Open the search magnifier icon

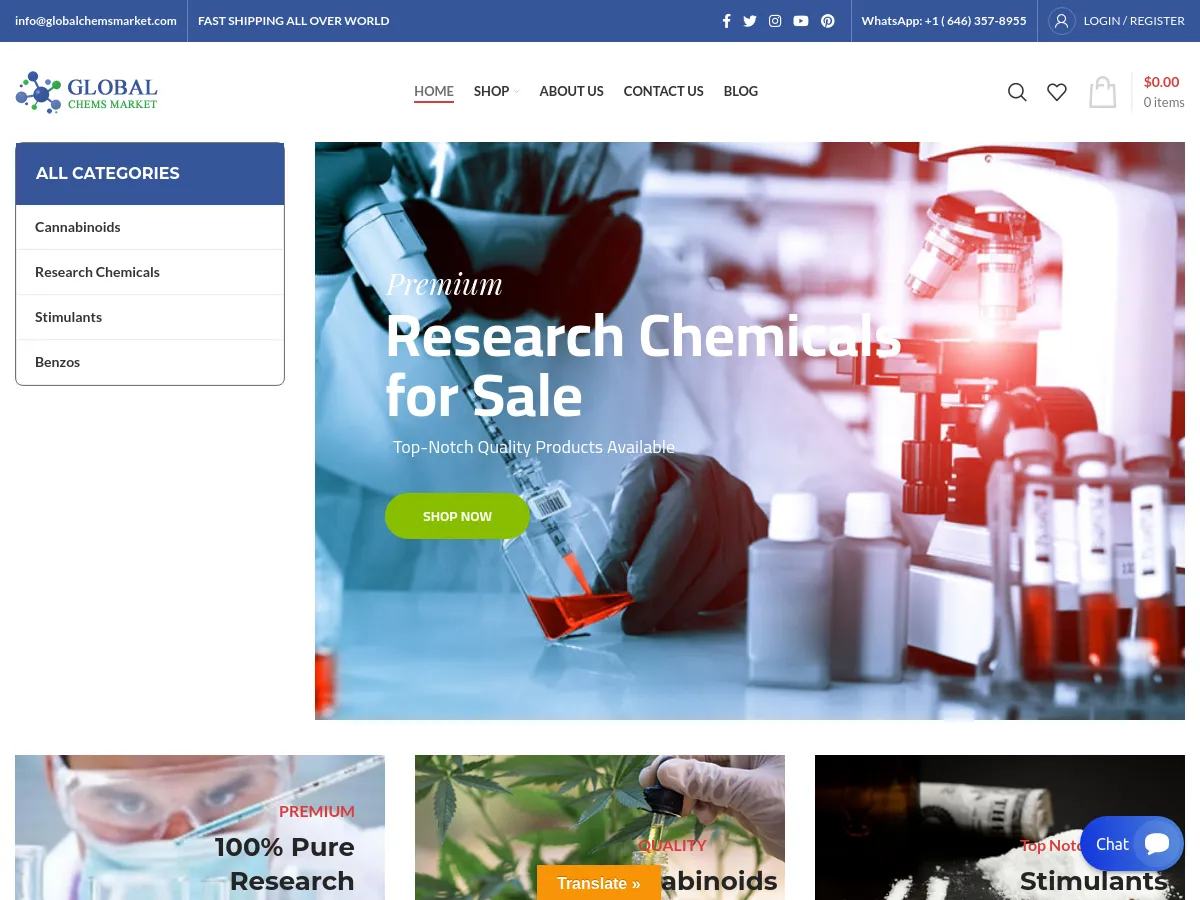click(x=1017, y=91)
